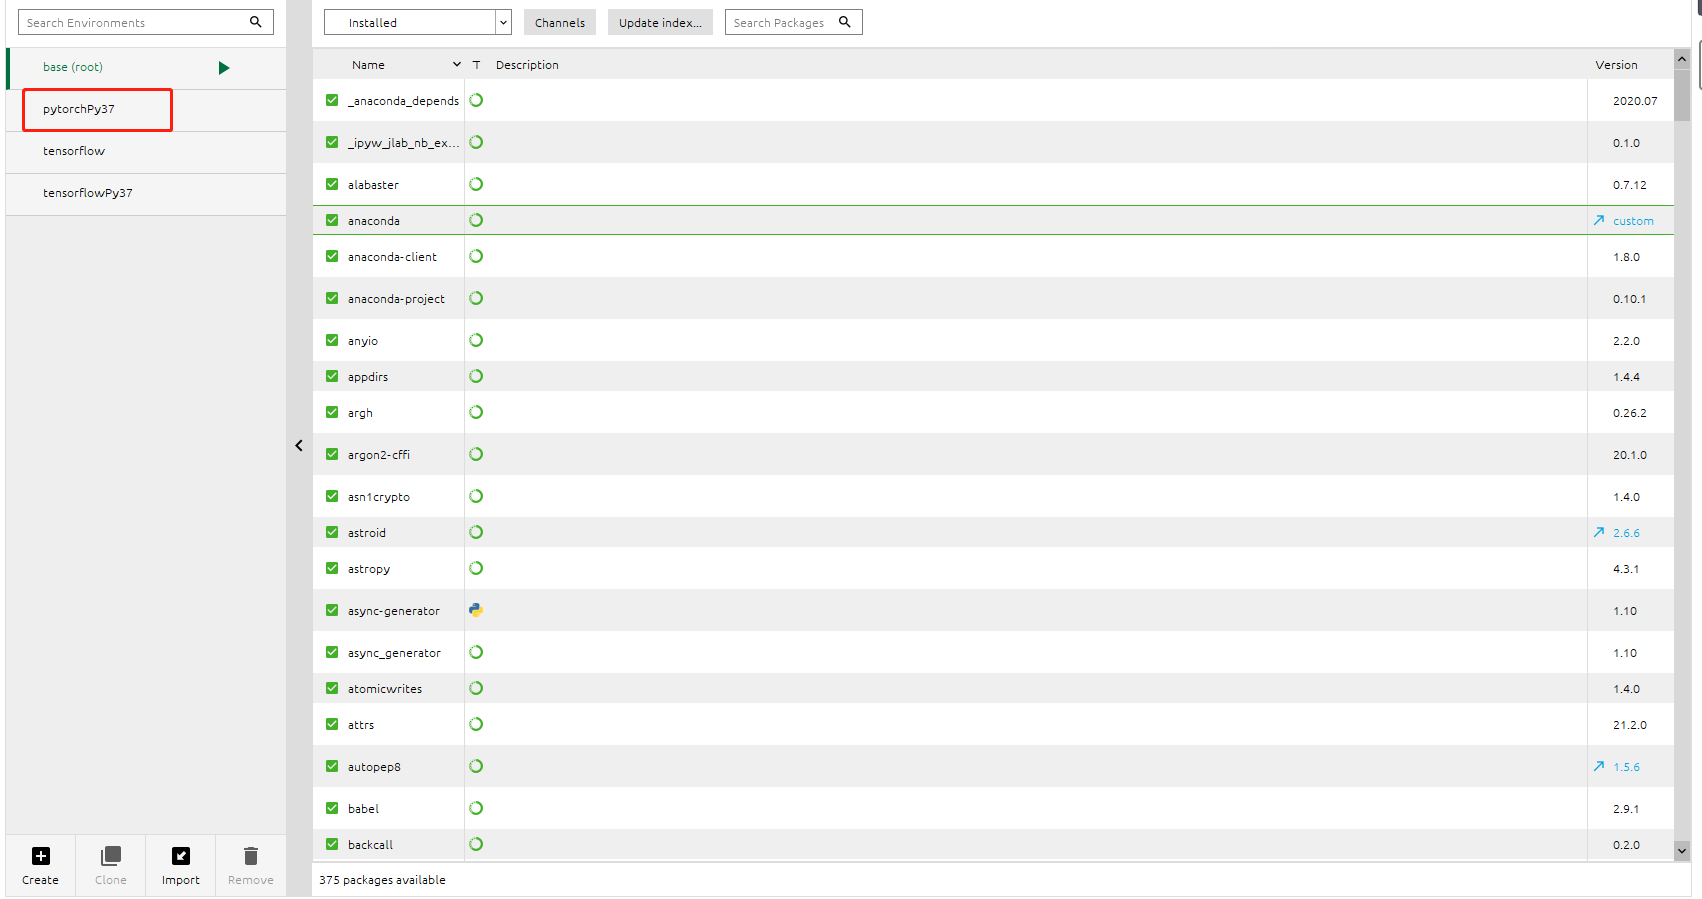Click the 2.6.6 version link for astroid
Viewport: 1702px width, 899px height.
click(x=1626, y=533)
